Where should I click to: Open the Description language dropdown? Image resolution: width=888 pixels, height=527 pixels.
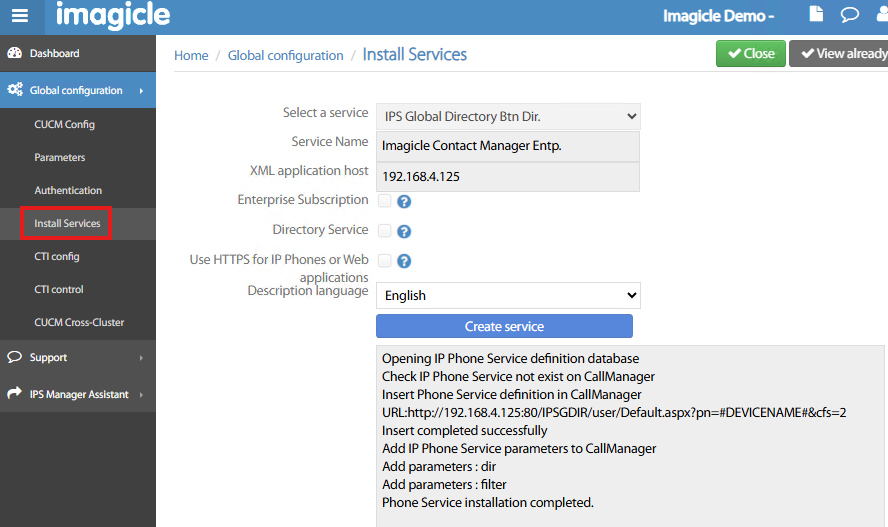point(508,295)
